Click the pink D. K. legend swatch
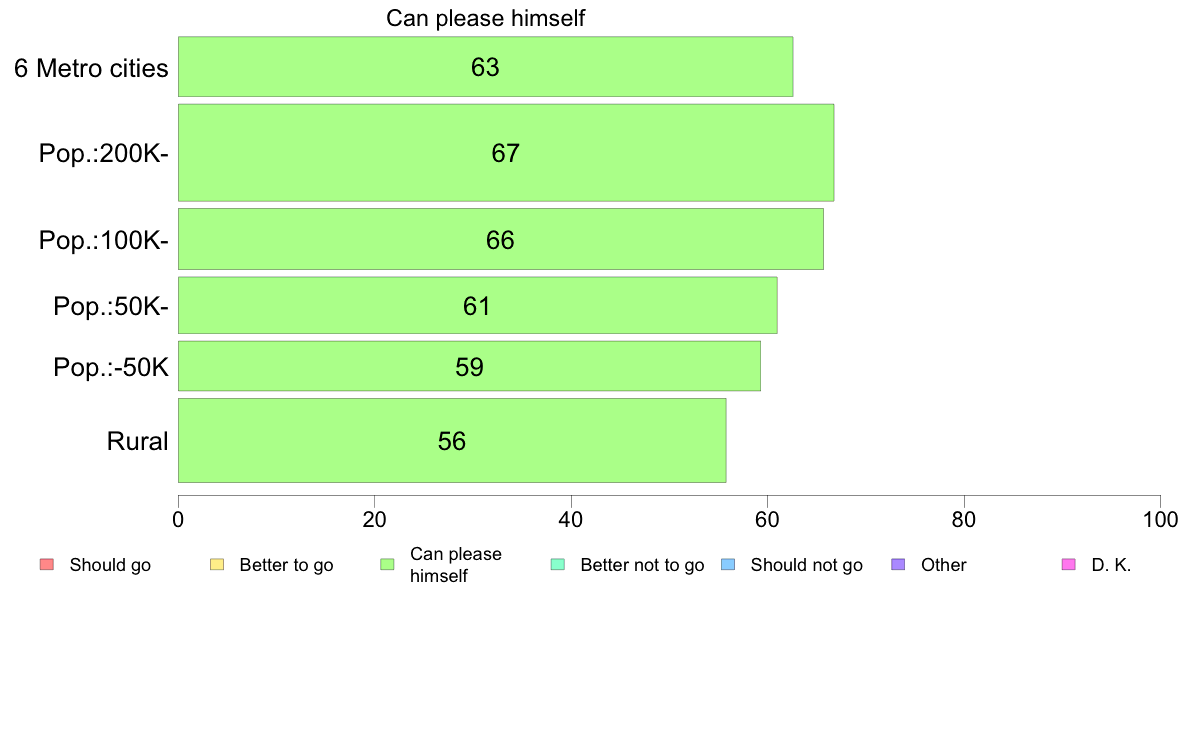The width and height of the screenshot is (1188, 736). click(1069, 565)
